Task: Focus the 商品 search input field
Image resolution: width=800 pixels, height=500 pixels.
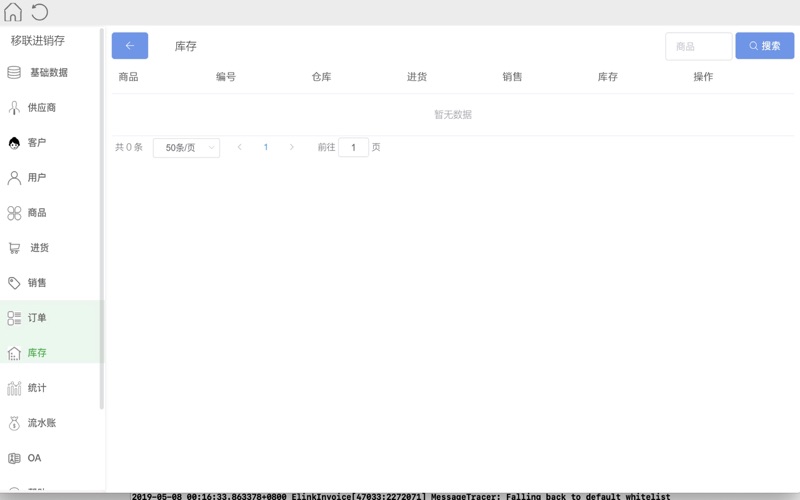Action: [698, 46]
